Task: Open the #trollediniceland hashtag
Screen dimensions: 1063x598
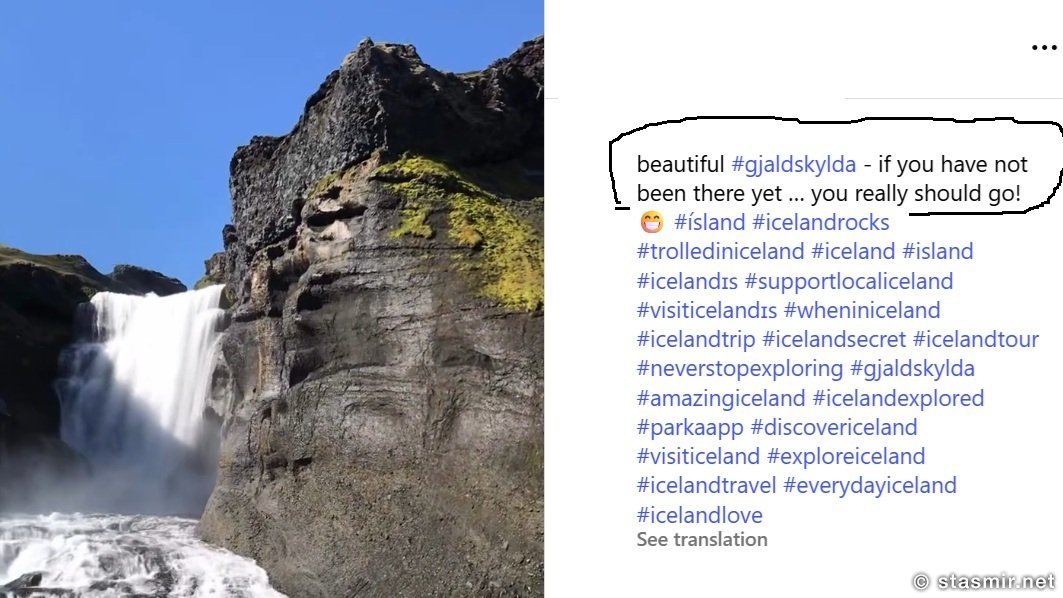Action: point(720,252)
